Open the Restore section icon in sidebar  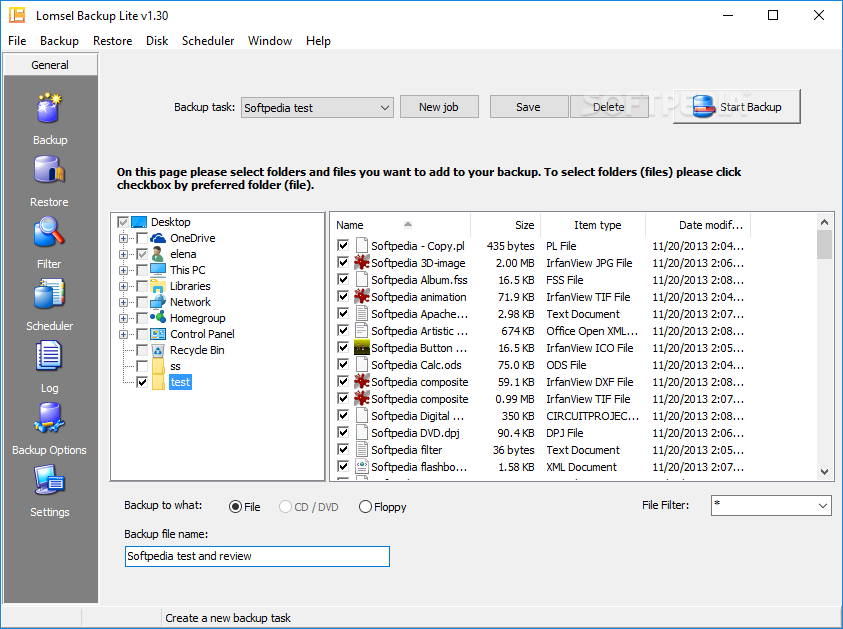point(49,171)
